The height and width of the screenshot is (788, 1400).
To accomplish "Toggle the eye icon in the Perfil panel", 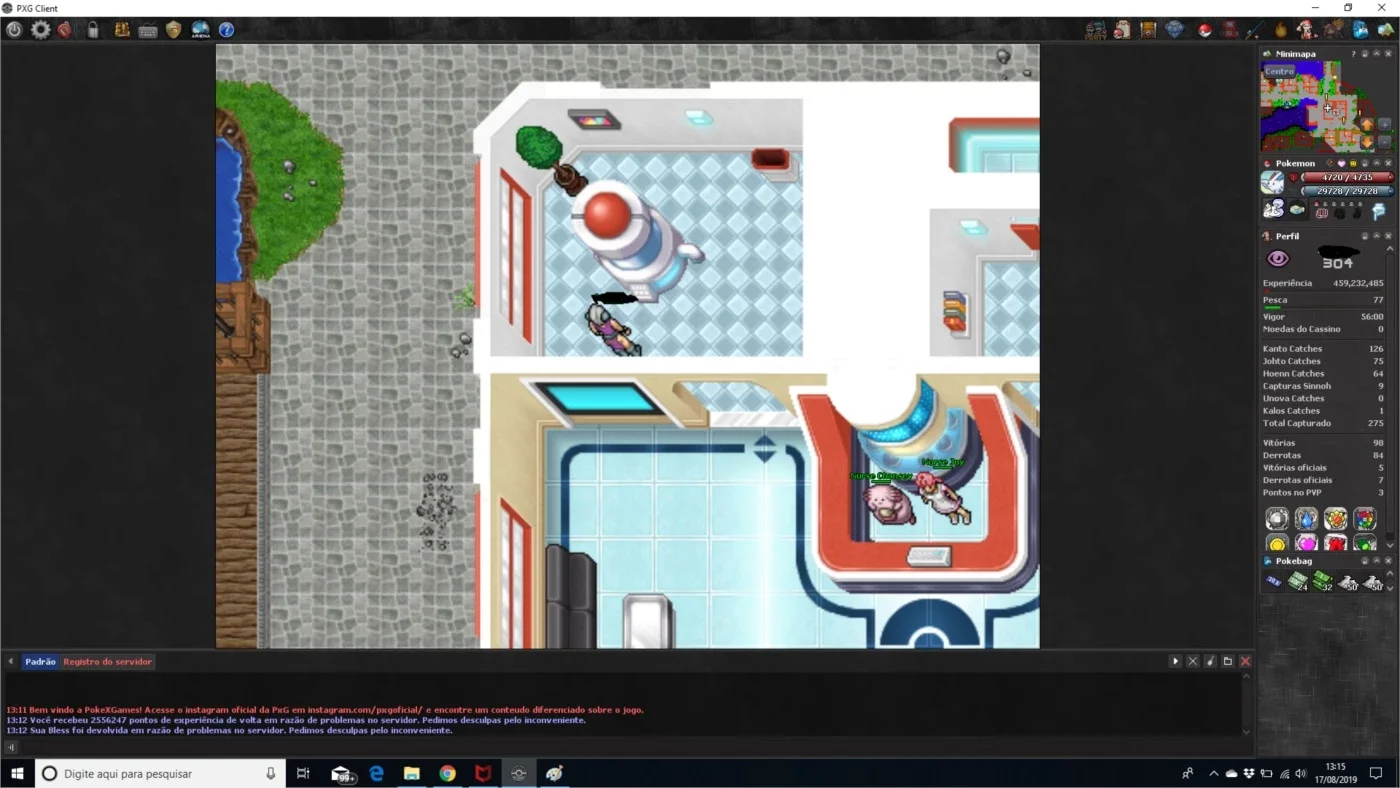I will [1278, 259].
